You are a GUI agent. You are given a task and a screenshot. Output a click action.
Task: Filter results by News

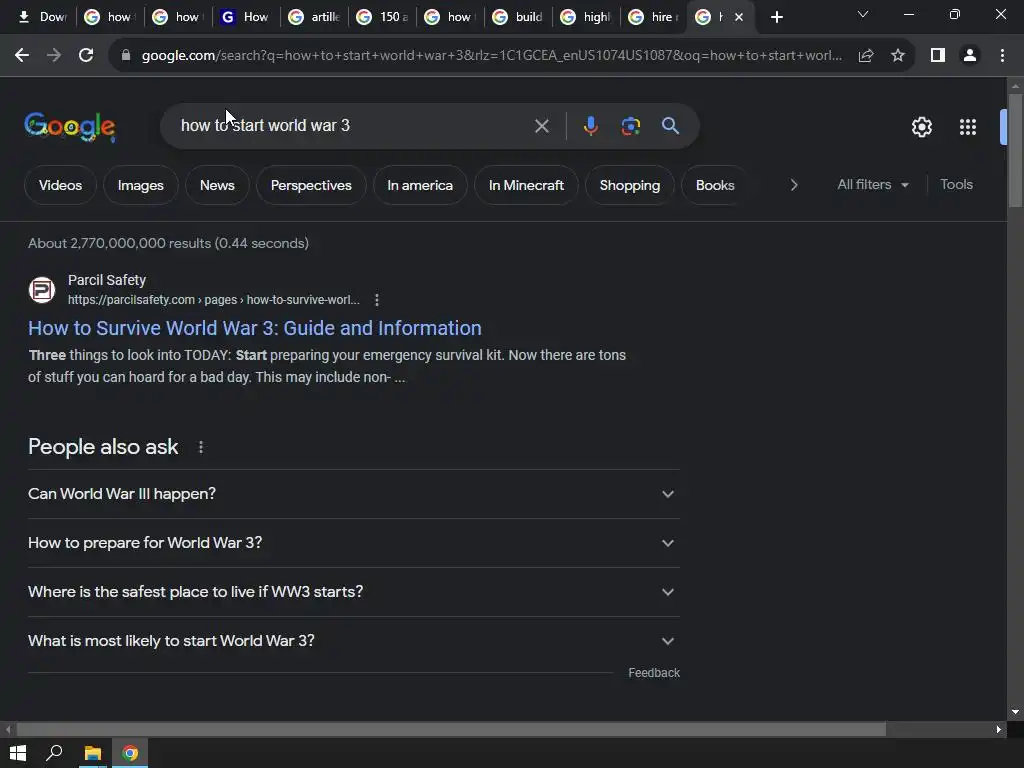pyautogui.click(x=217, y=185)
